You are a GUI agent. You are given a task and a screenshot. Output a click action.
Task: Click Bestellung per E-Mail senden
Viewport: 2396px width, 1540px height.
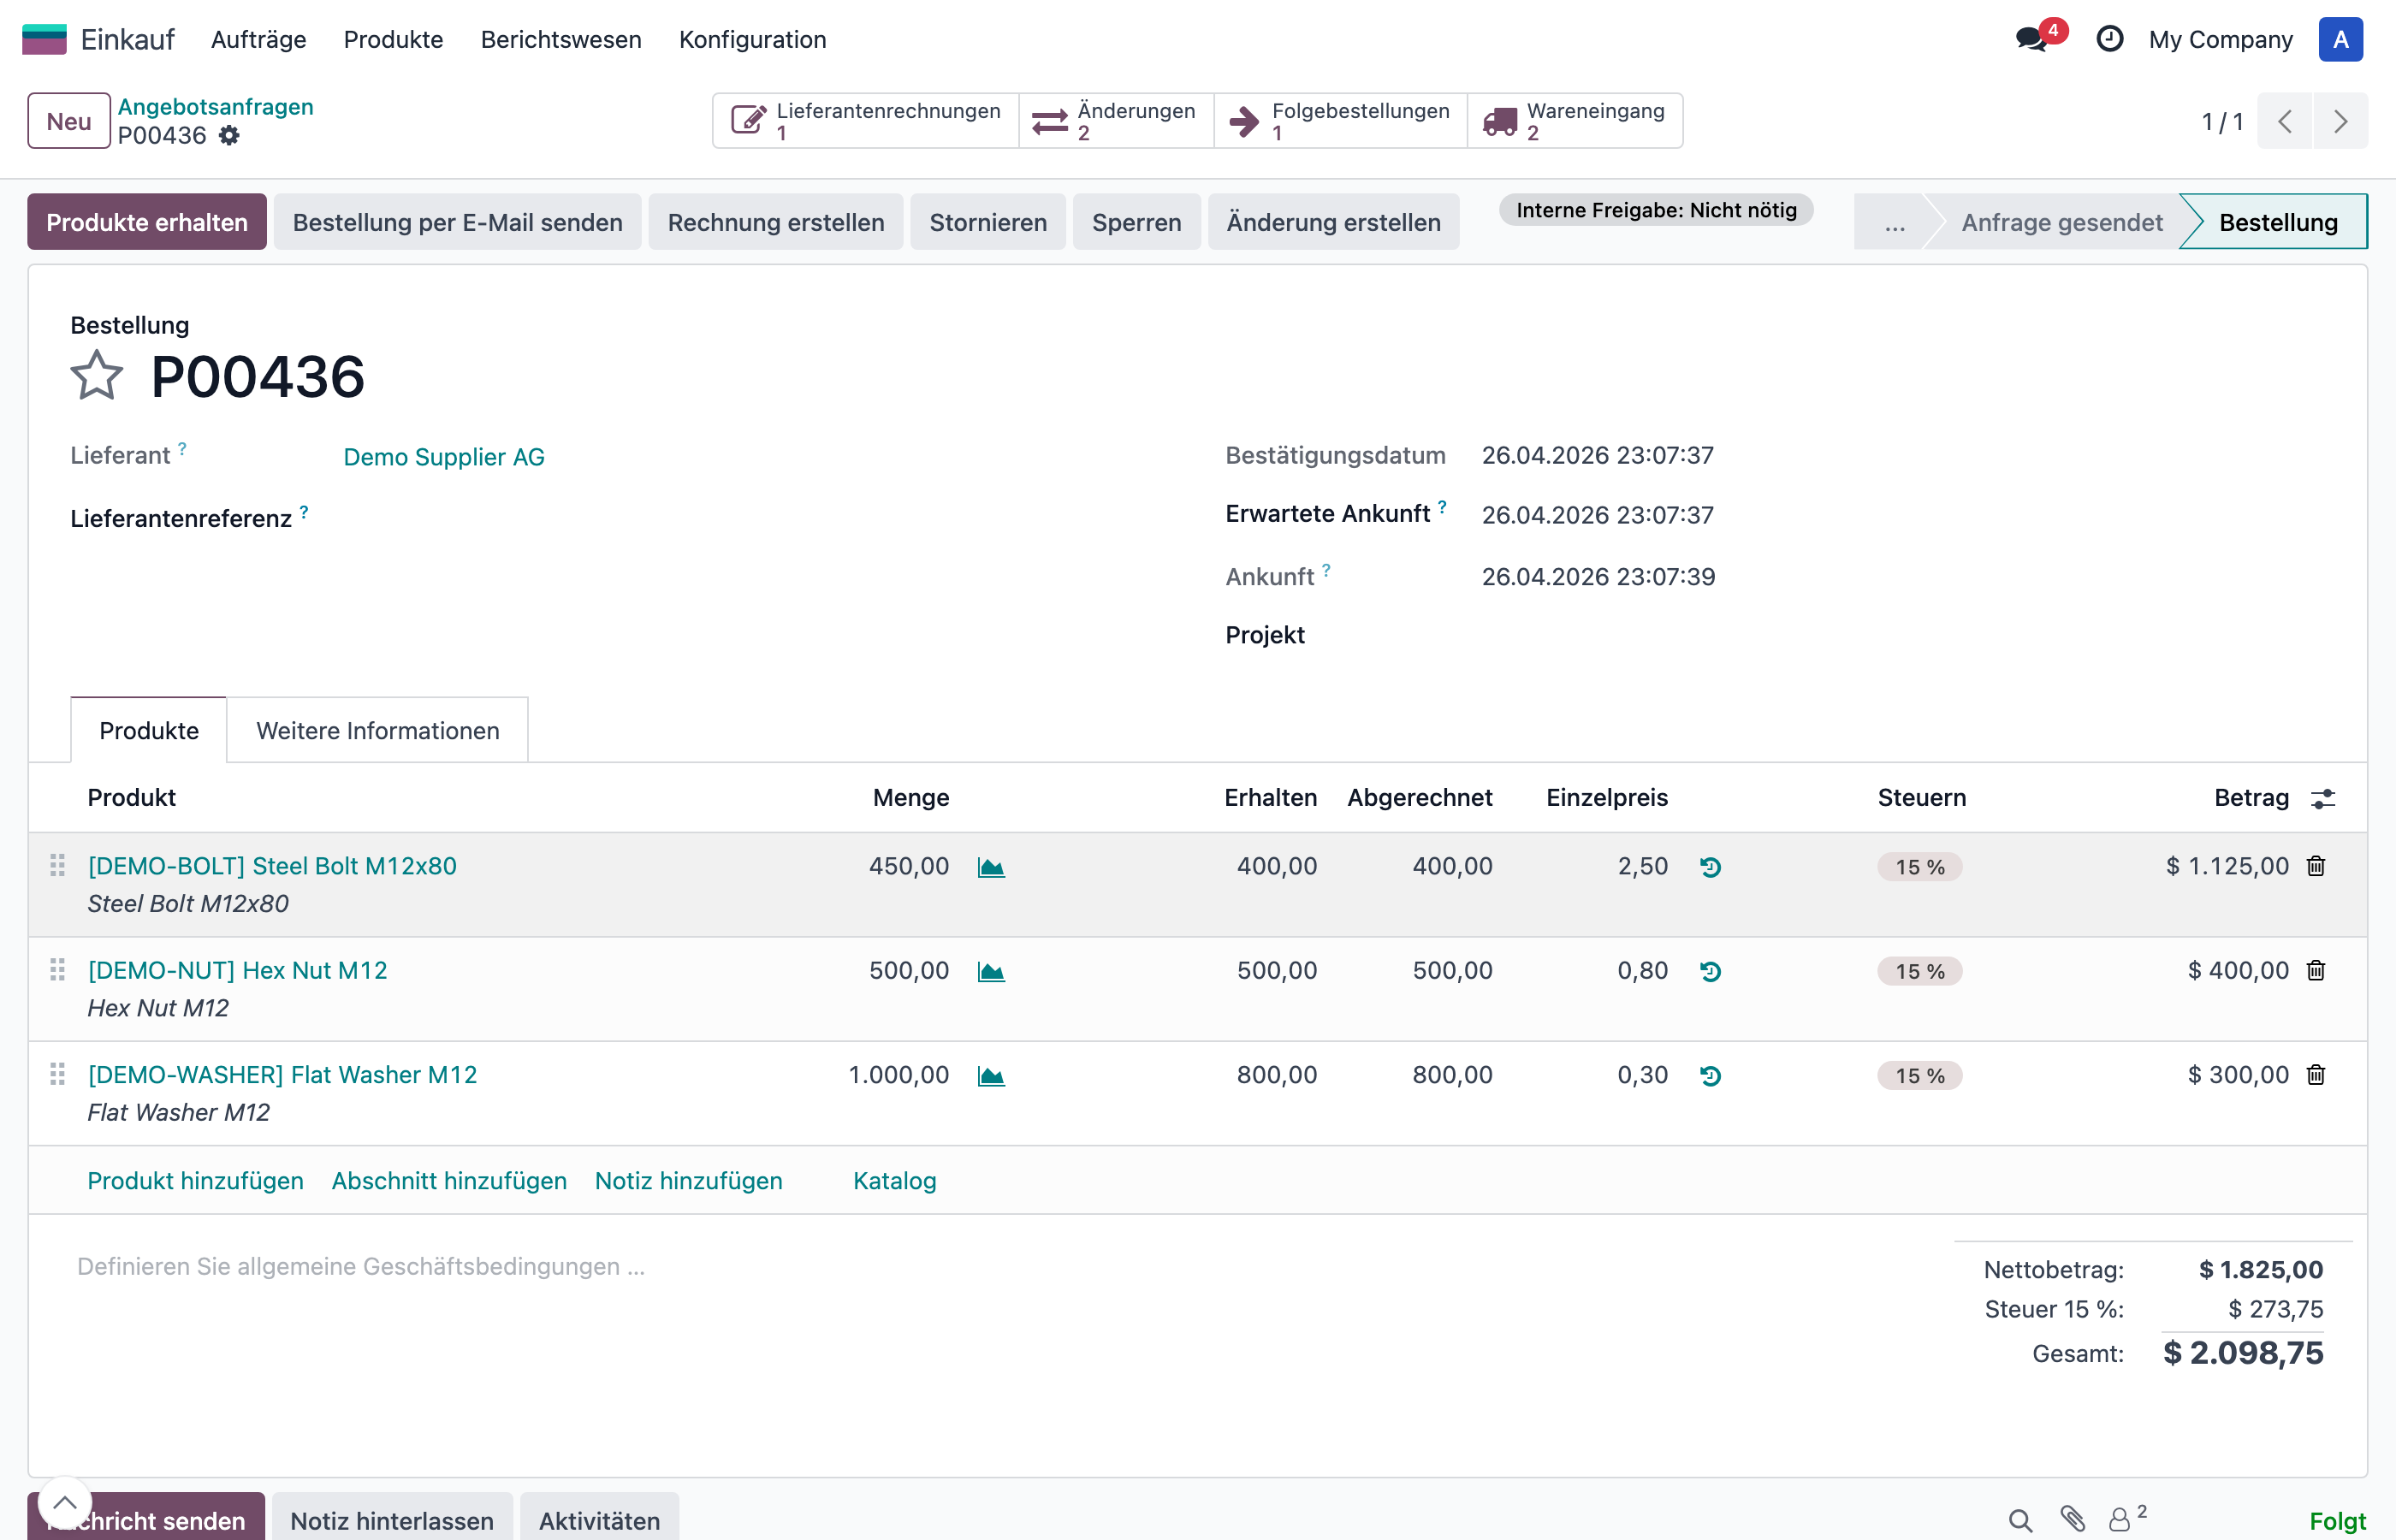[x=458, y=222]
